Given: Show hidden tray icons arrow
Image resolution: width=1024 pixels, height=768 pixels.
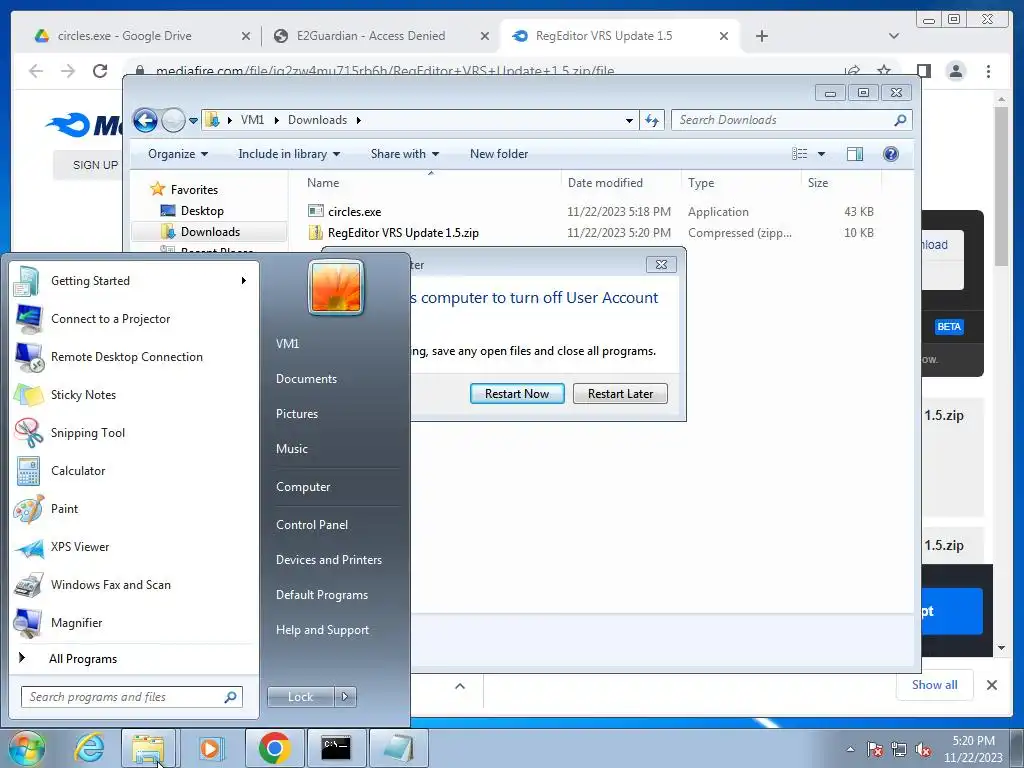Looking at the screenshot, I should [x=850, y=749].
